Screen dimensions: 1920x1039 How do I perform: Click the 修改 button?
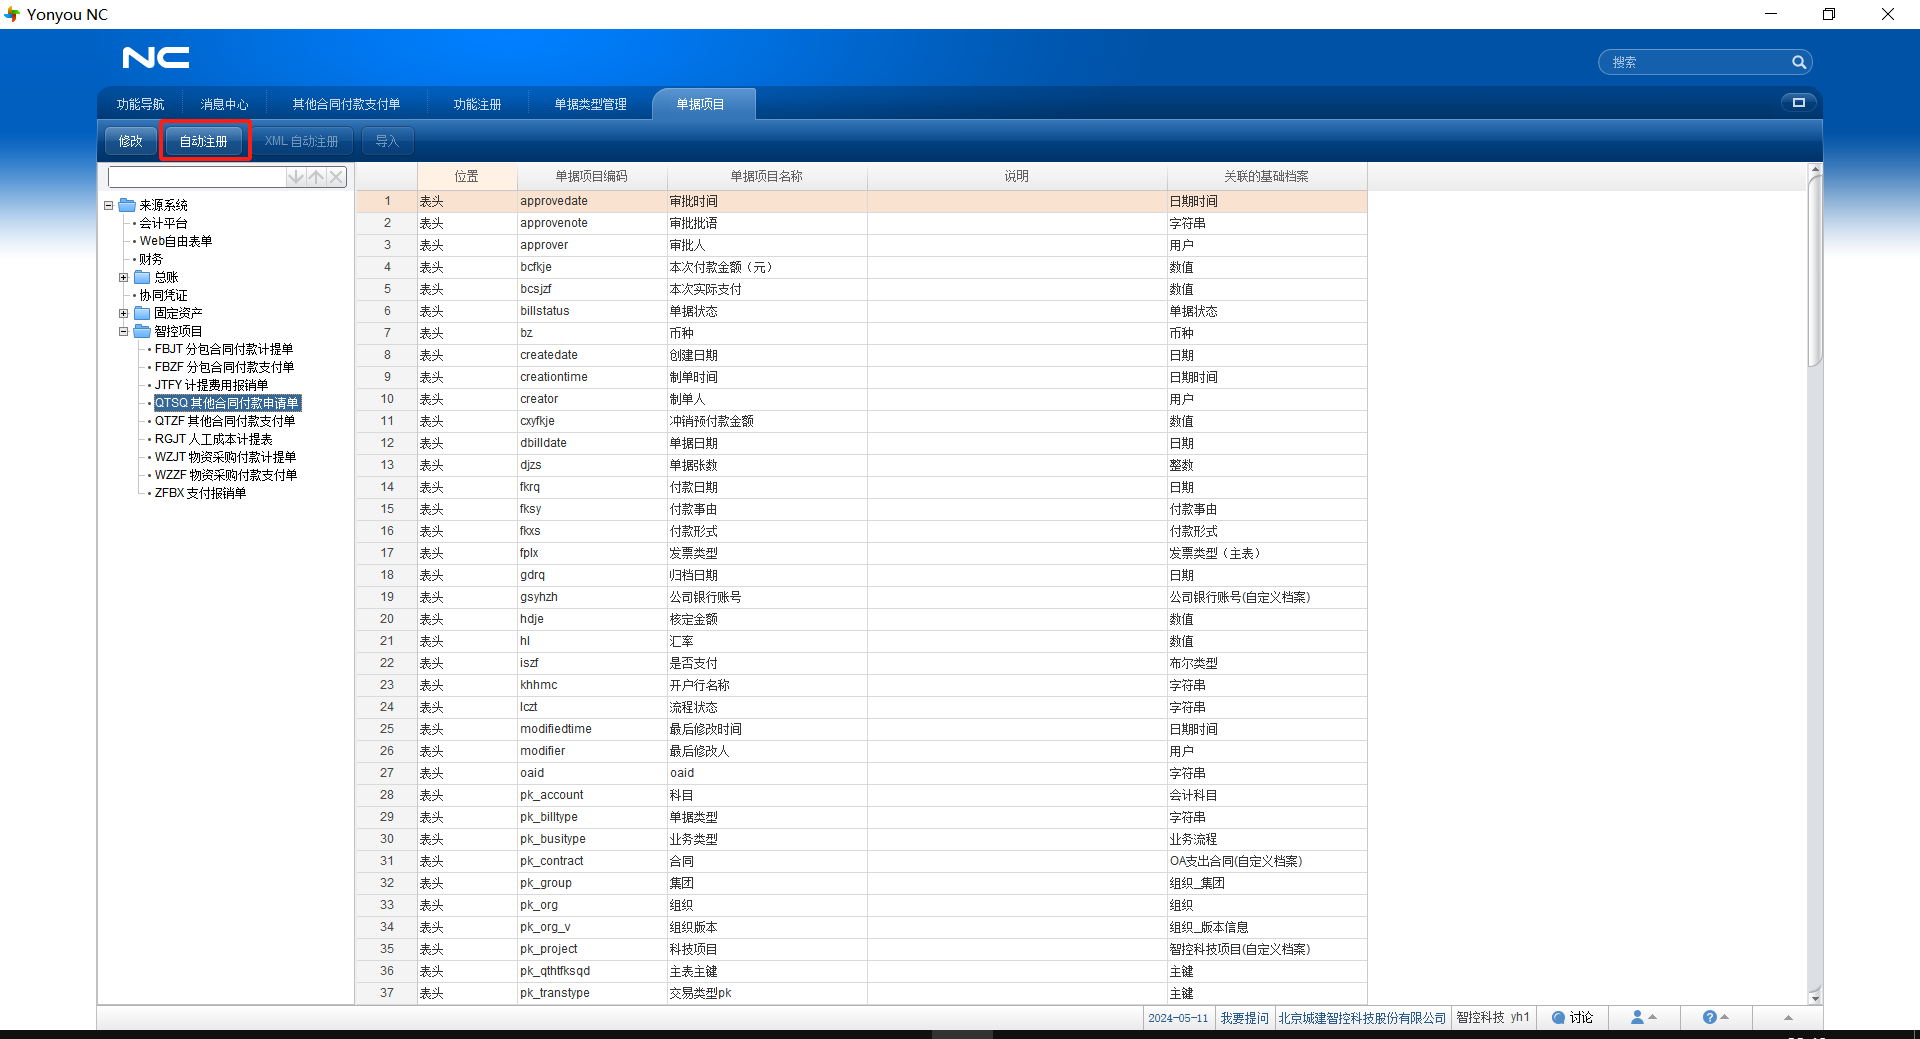130,141
